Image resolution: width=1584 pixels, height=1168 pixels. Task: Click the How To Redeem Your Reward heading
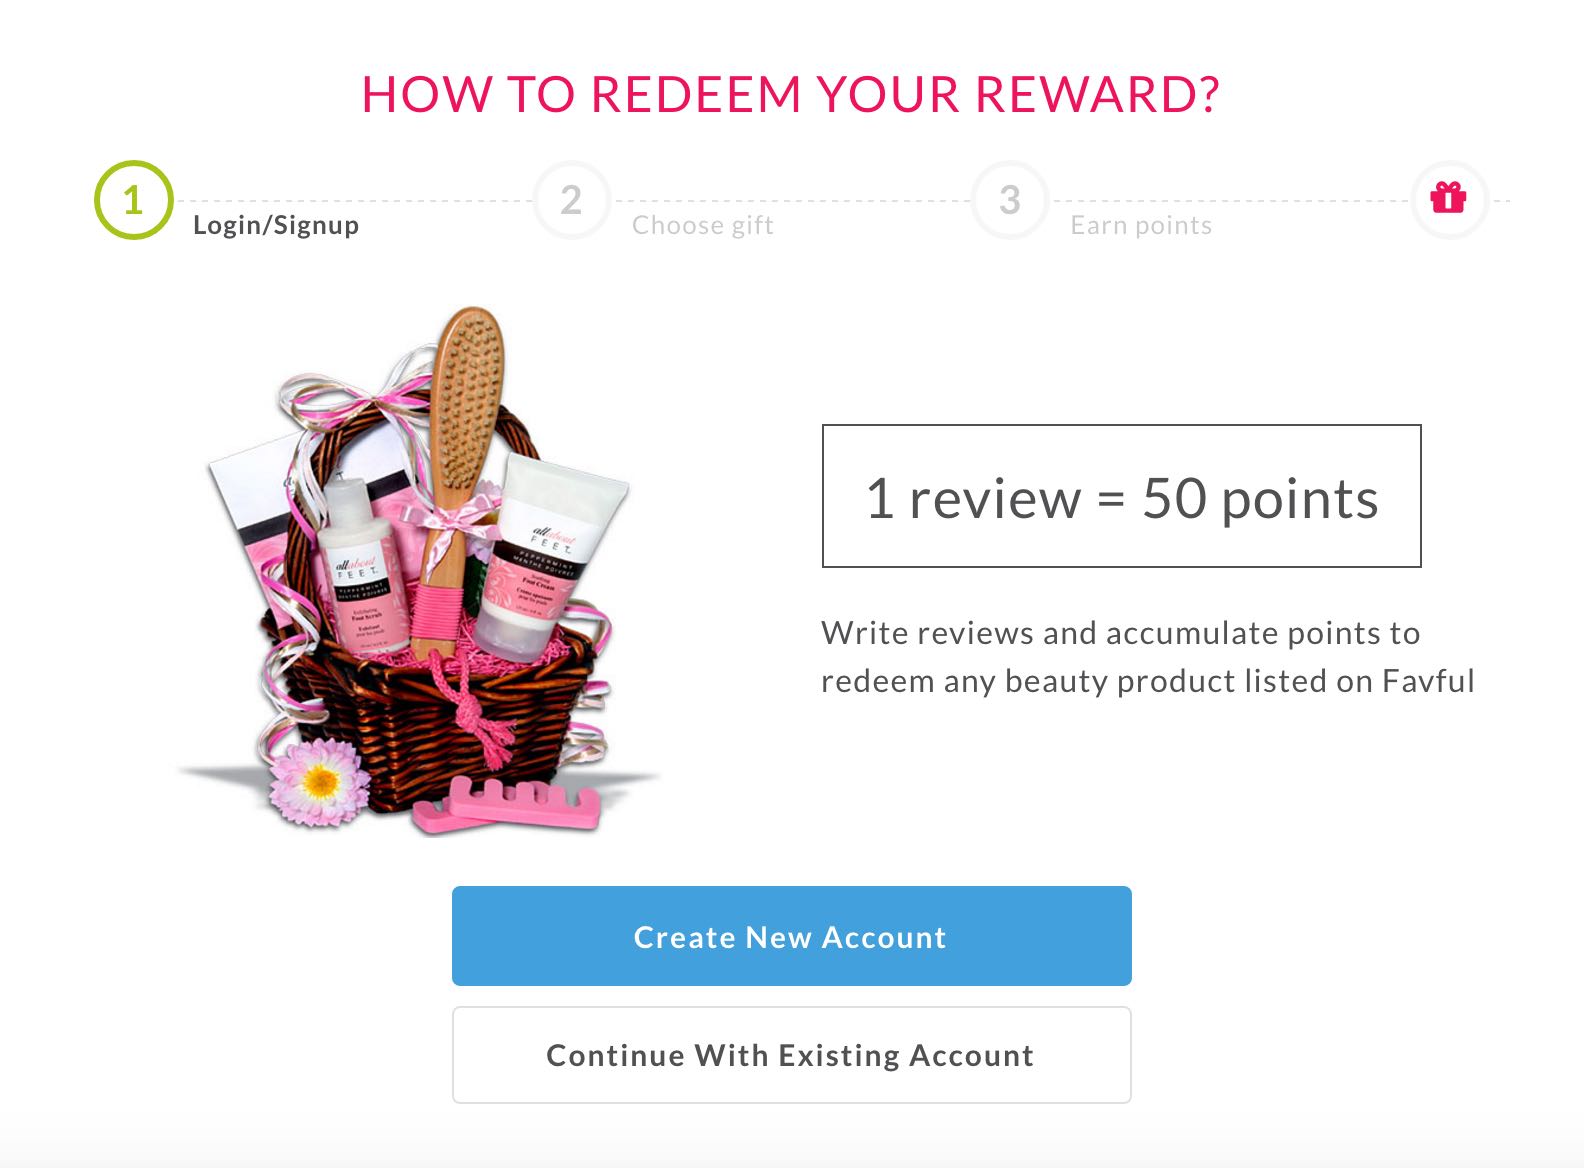click(x=791, y=95)
